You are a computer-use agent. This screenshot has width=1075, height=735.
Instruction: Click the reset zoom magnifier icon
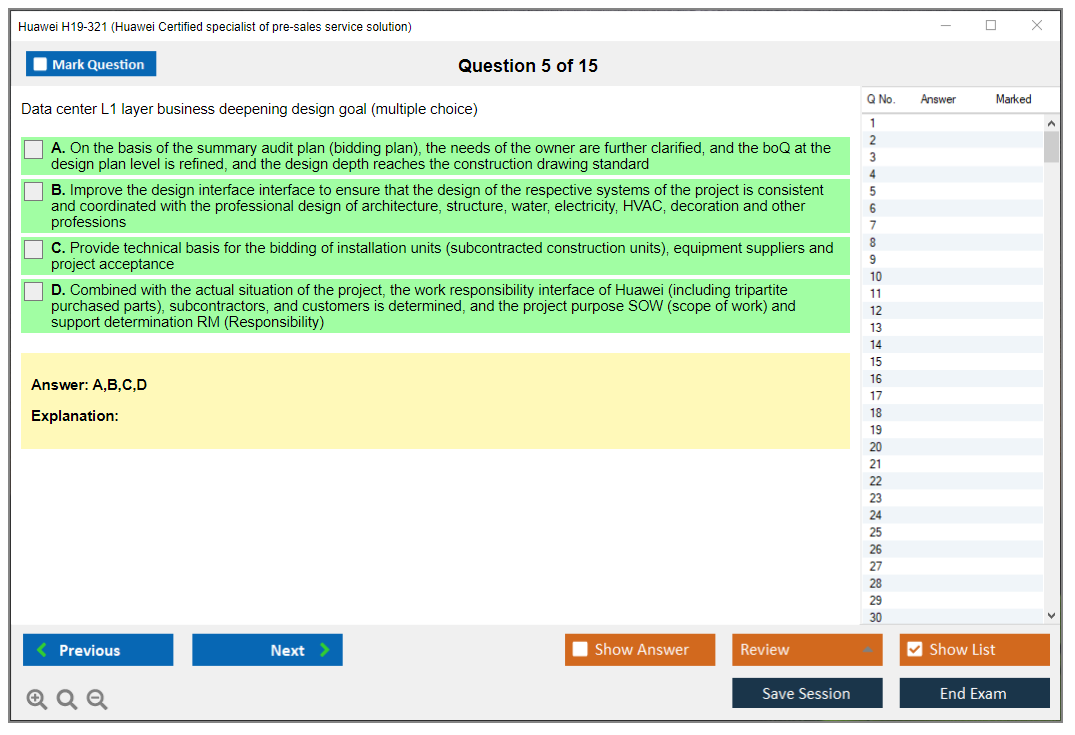[x=67, y=700]
